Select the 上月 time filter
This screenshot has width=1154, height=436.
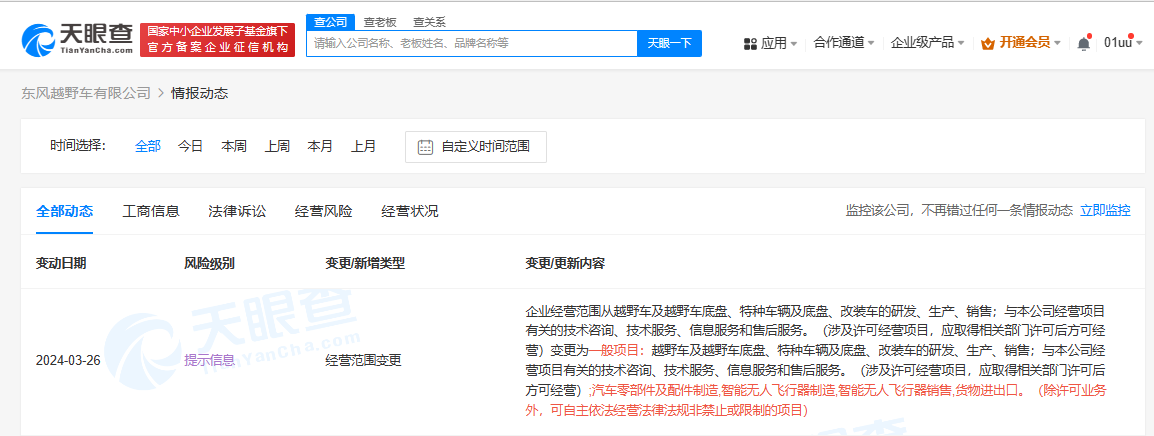tap(363, 146)
